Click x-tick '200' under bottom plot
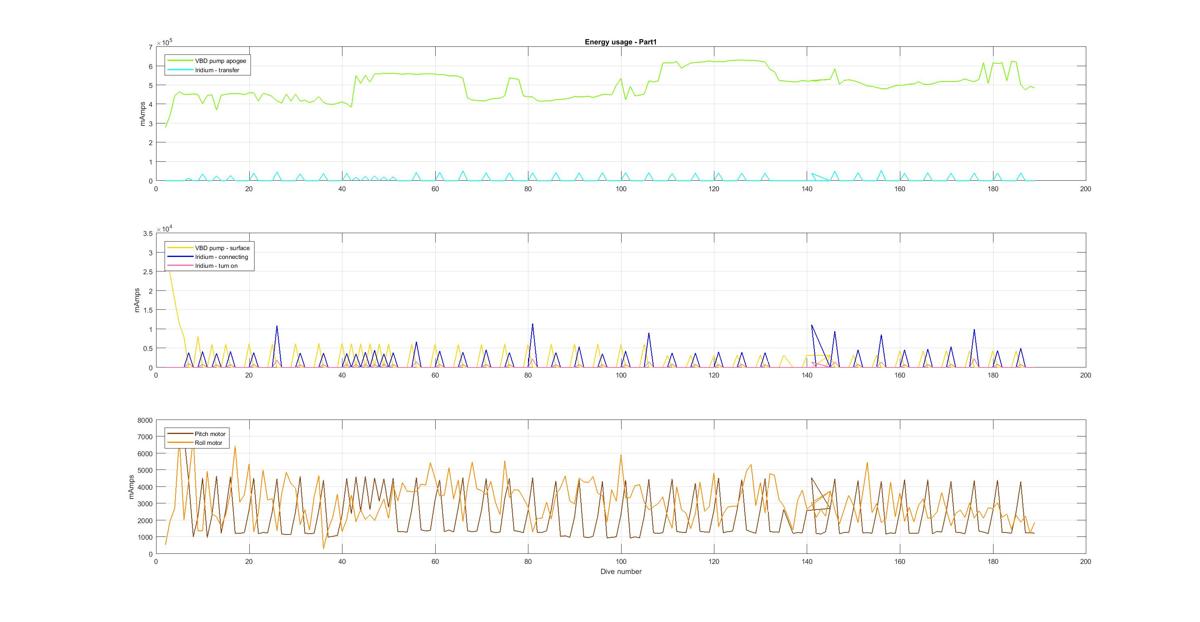 [x=1086, y=561]
